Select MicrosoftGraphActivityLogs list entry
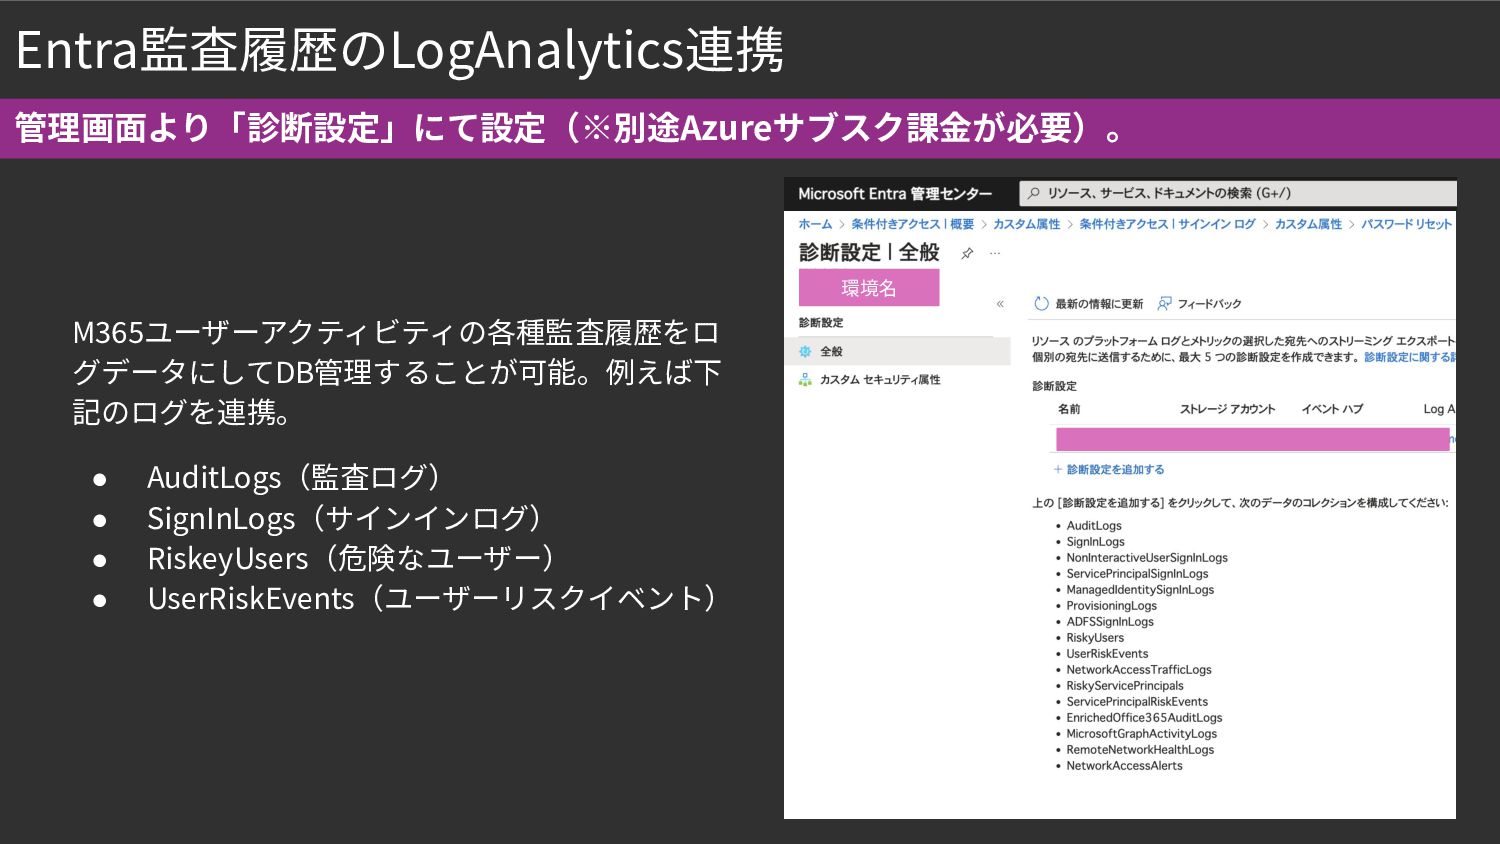 1142,734
